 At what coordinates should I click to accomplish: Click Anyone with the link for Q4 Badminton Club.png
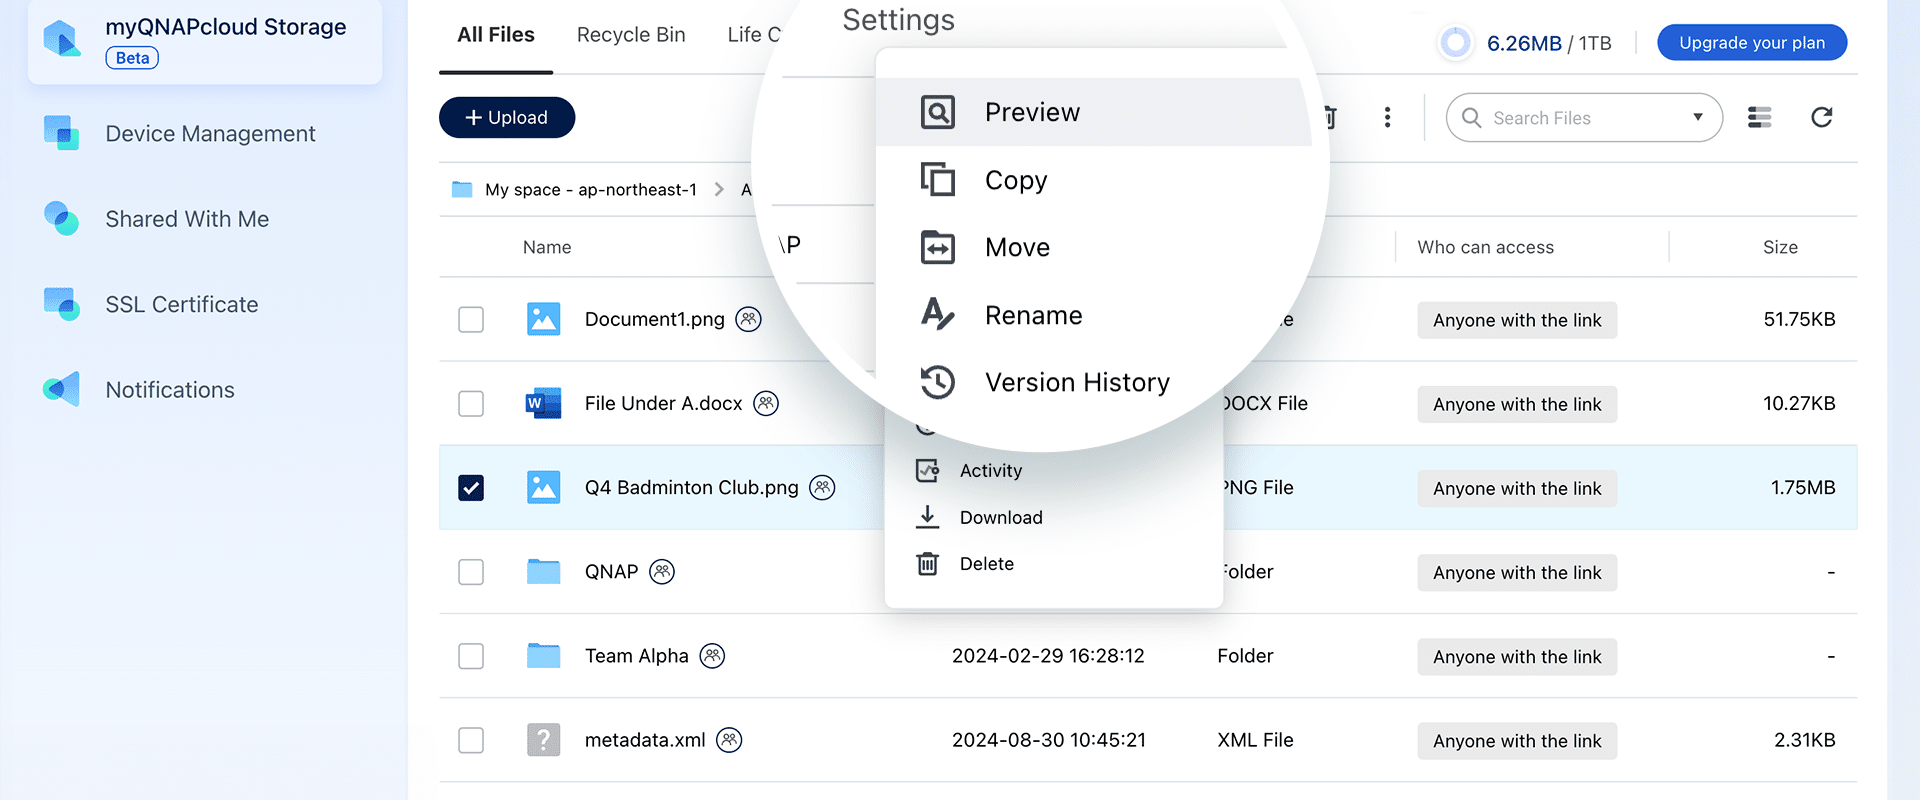click(x=1517, y=488)
